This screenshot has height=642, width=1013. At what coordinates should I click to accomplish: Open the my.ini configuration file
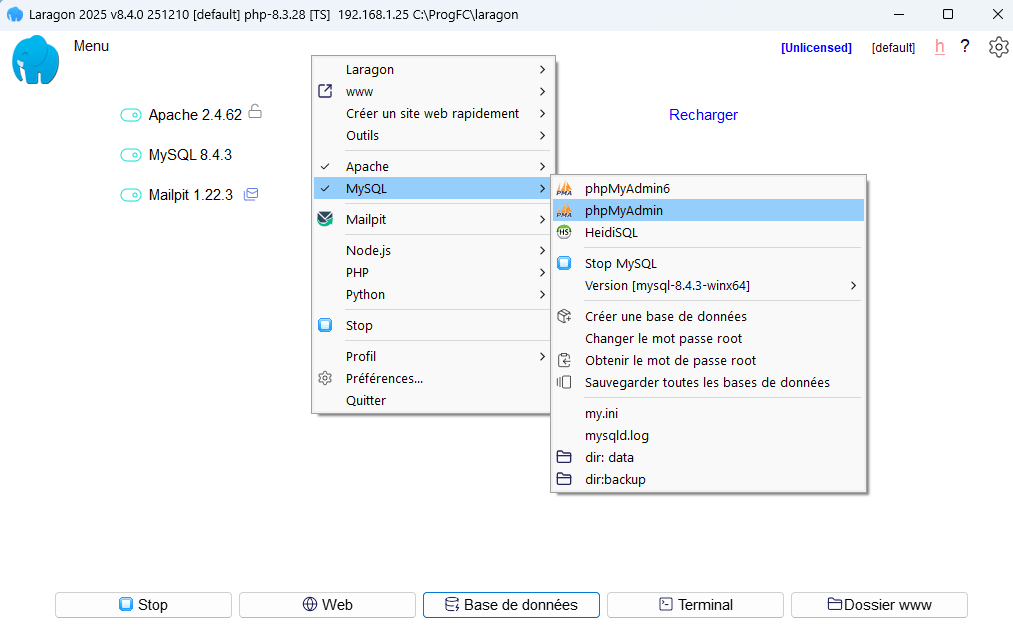tap(601, 413)
